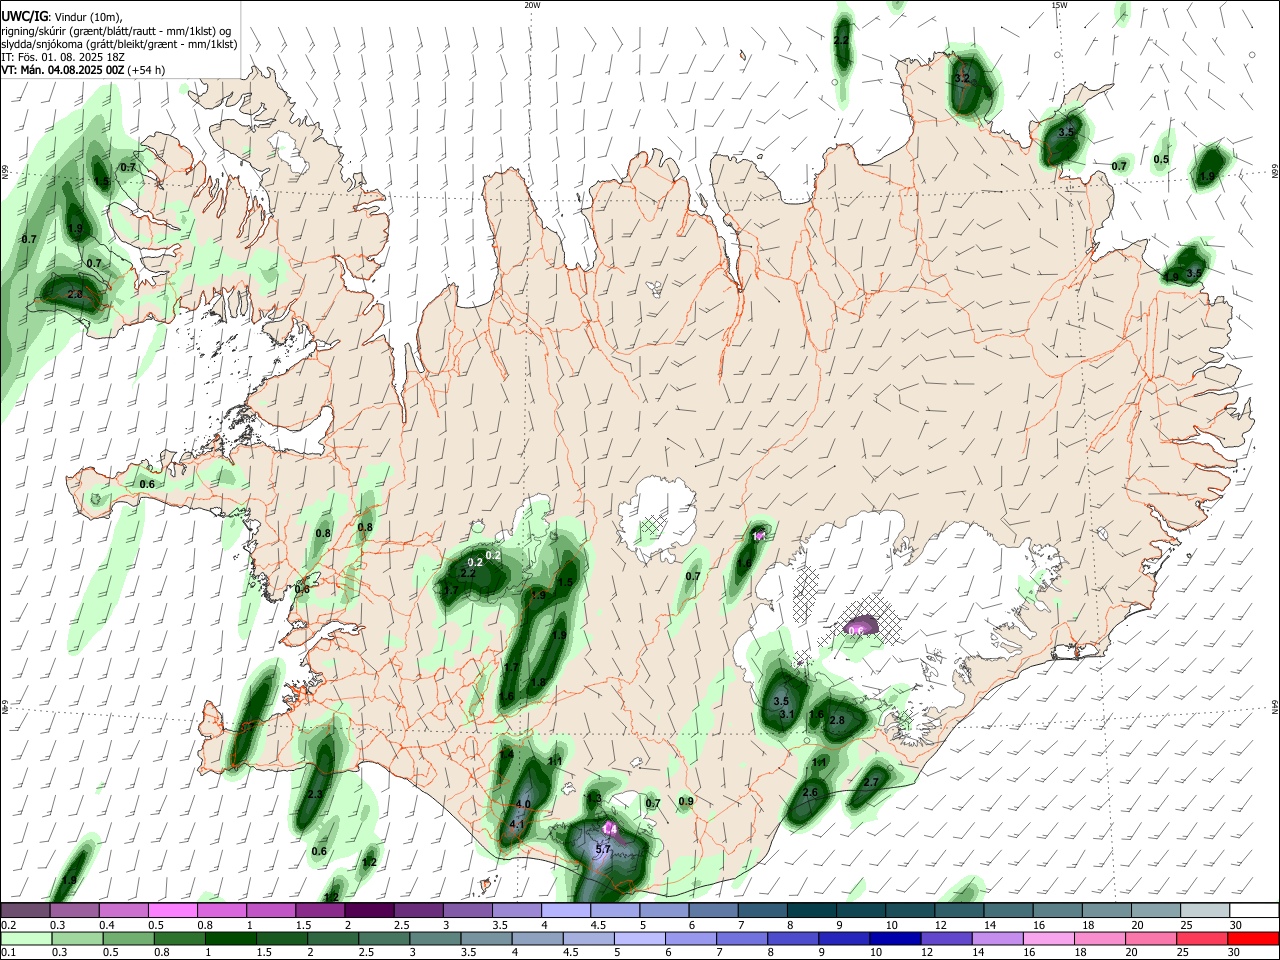
Task: Click the legend label 0.2 in the top row
Action: [8, 925]
